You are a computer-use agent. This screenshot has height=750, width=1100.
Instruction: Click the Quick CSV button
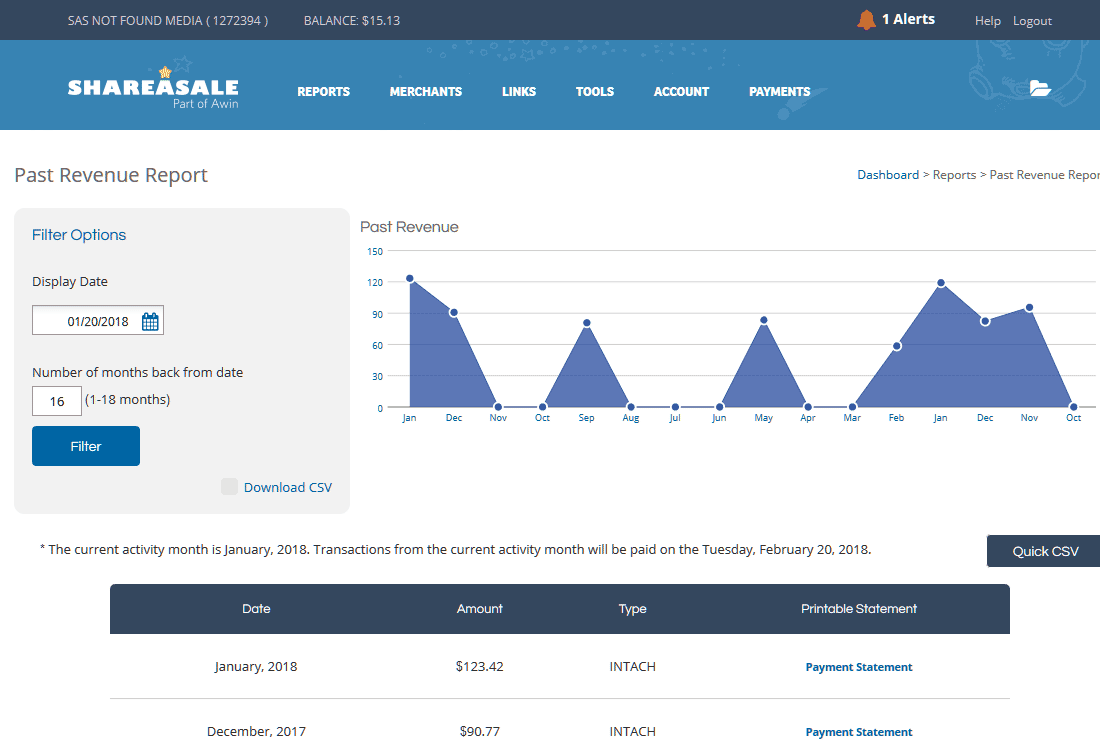click(x=1044, y=551)
